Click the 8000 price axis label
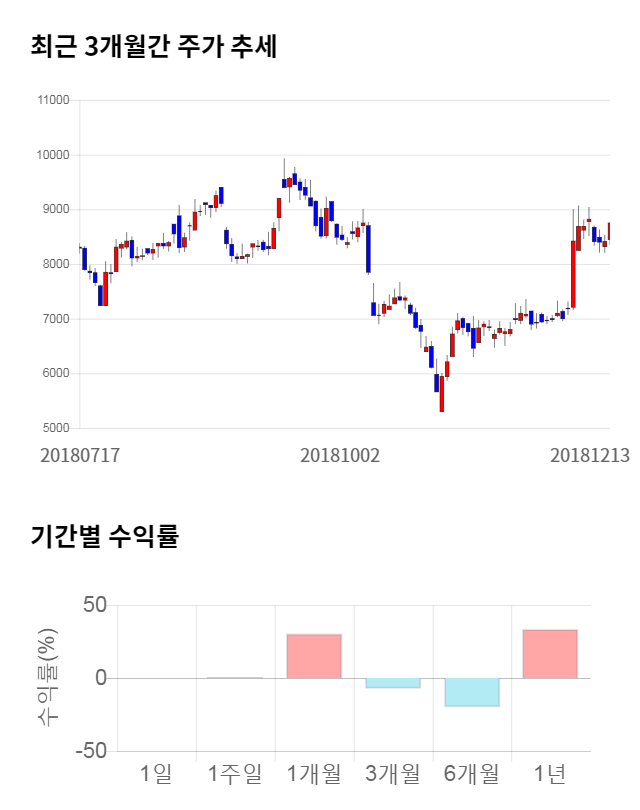 (x=54, y=265)
